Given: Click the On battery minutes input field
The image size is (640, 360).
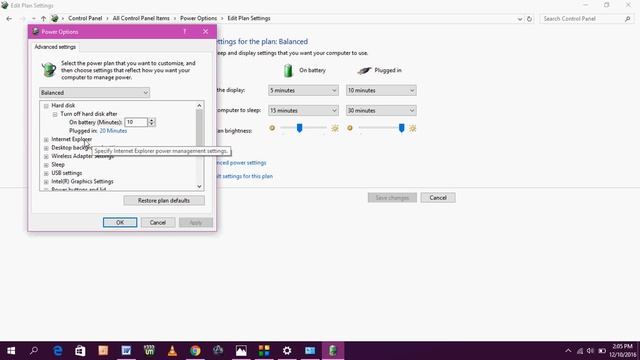Looking at the screenshot, I should pos(136,122).
